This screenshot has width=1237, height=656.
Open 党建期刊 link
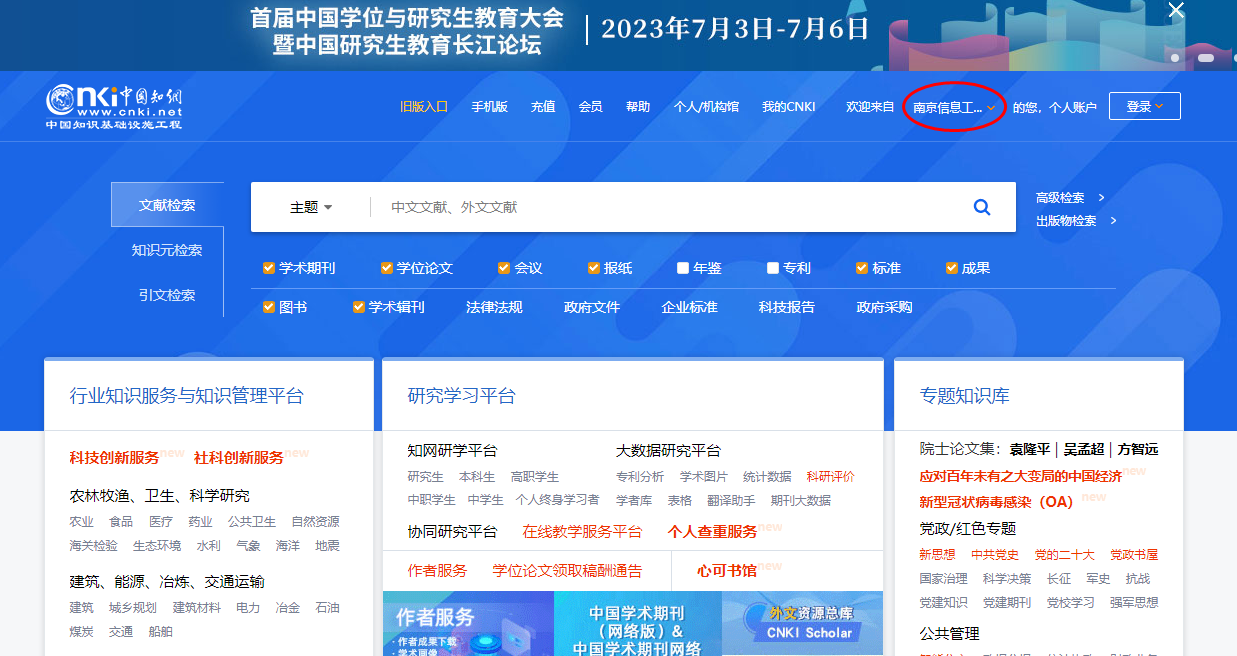coord(1007,603)
